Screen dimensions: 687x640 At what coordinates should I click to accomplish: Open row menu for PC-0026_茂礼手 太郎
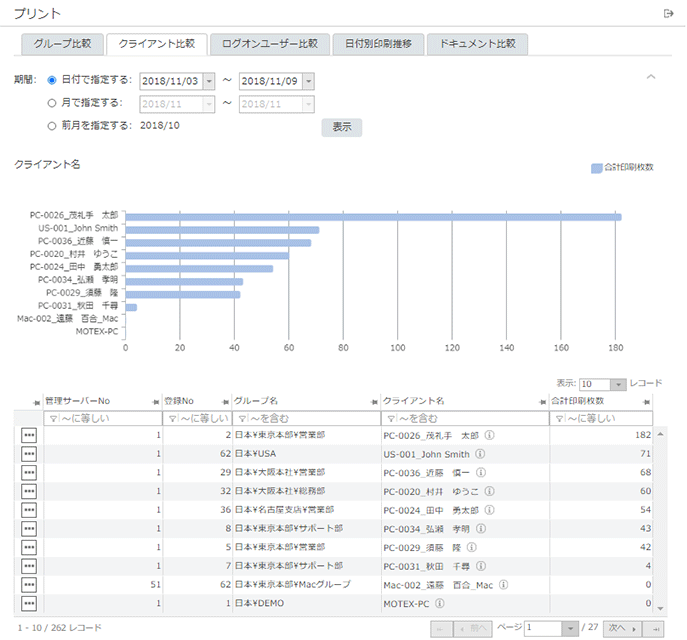tap(29, 436)
